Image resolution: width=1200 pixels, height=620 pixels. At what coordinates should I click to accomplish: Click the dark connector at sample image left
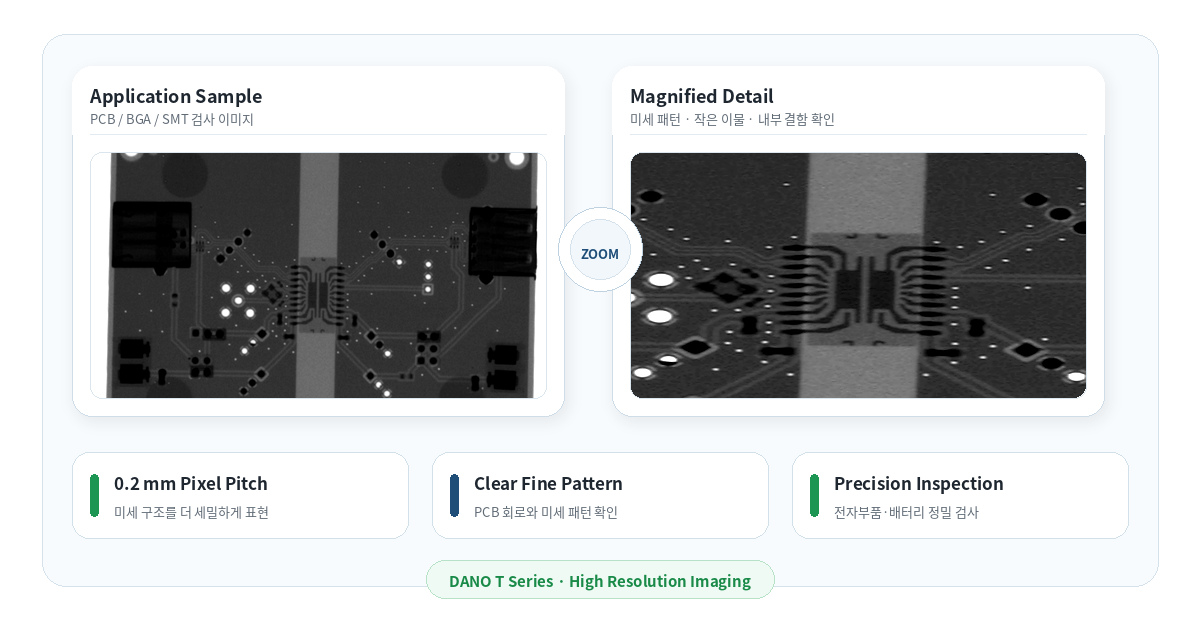151,233
